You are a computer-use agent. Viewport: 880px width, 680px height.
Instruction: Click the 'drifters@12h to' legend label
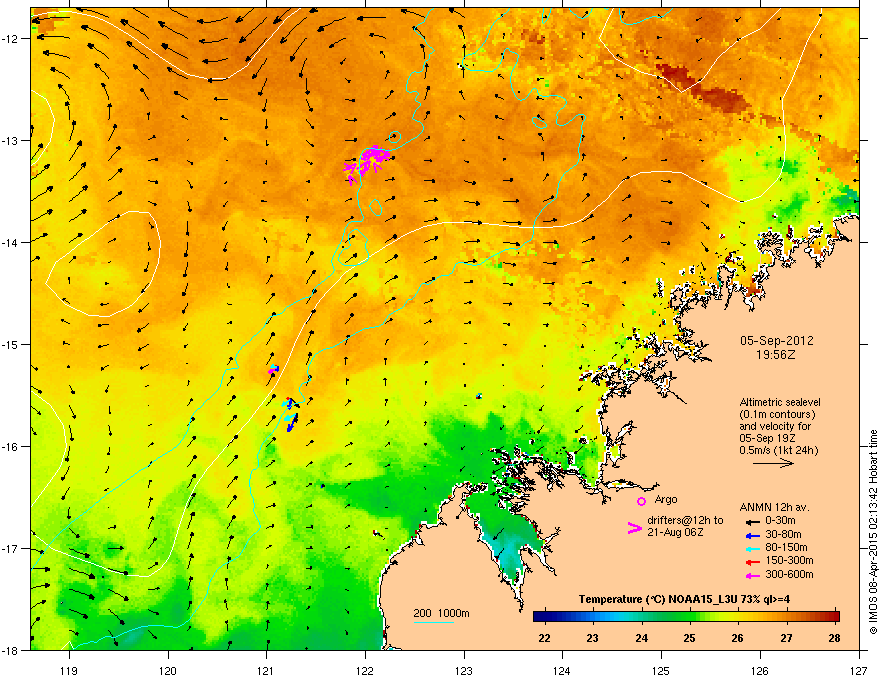point(685,520)
